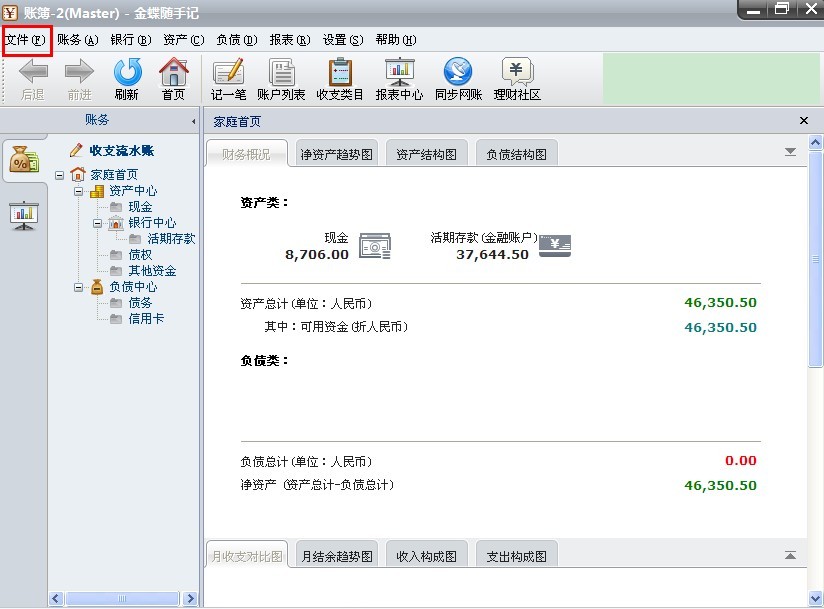This screenshot has width=824, height=609.
Task: Open the 帮助(H) menu
Action: pos(396,40)
